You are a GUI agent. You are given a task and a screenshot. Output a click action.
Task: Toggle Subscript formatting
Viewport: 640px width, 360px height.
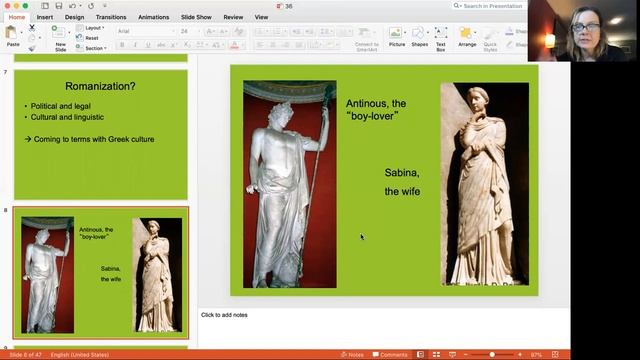coord(187,45)
